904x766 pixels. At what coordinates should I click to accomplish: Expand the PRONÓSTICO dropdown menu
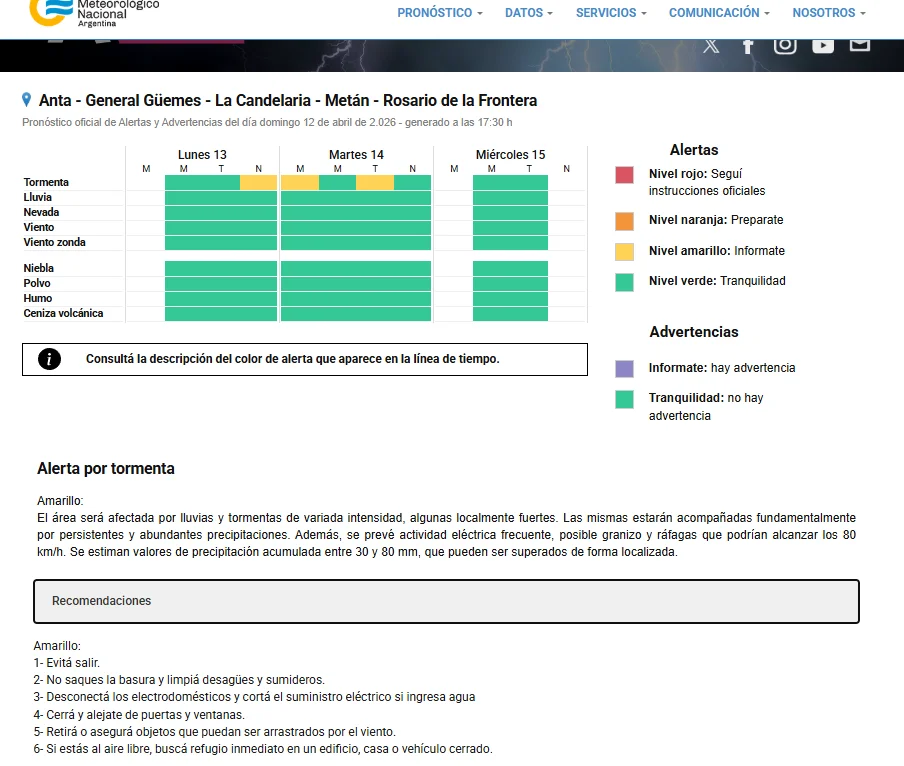coord(439,13)
